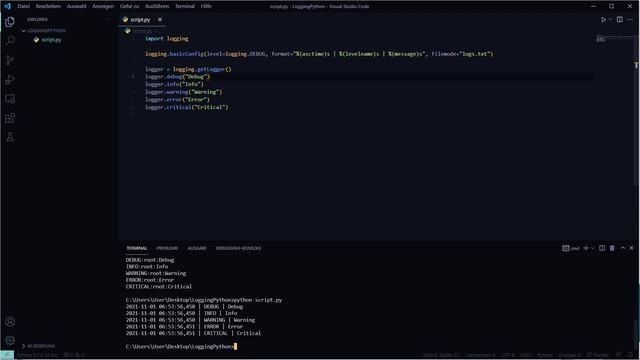Open the Anzeigen menu
This screenshot has height=360, width=640.
[103, 6]
